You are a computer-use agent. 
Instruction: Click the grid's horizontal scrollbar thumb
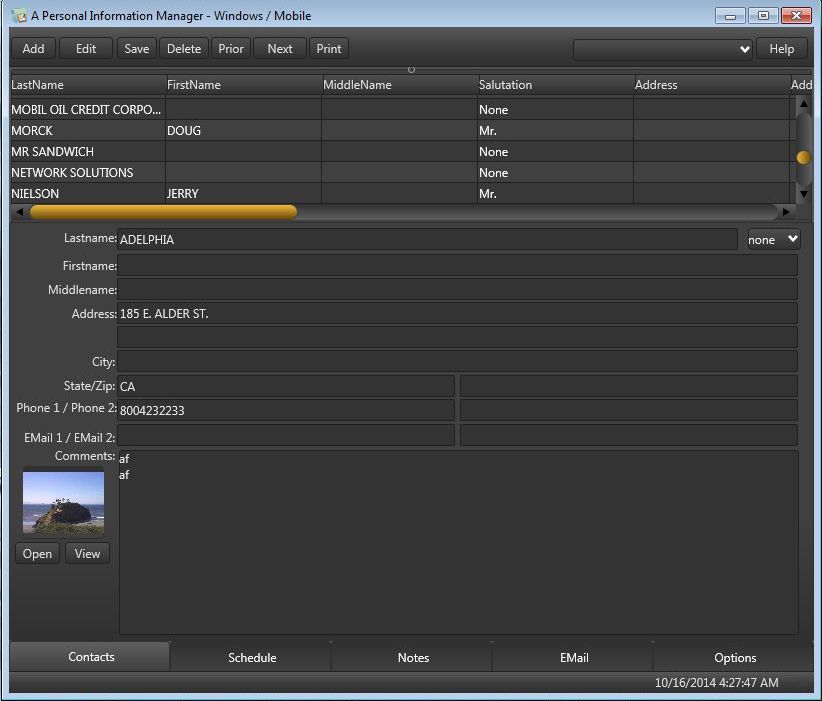pos(163,212)
